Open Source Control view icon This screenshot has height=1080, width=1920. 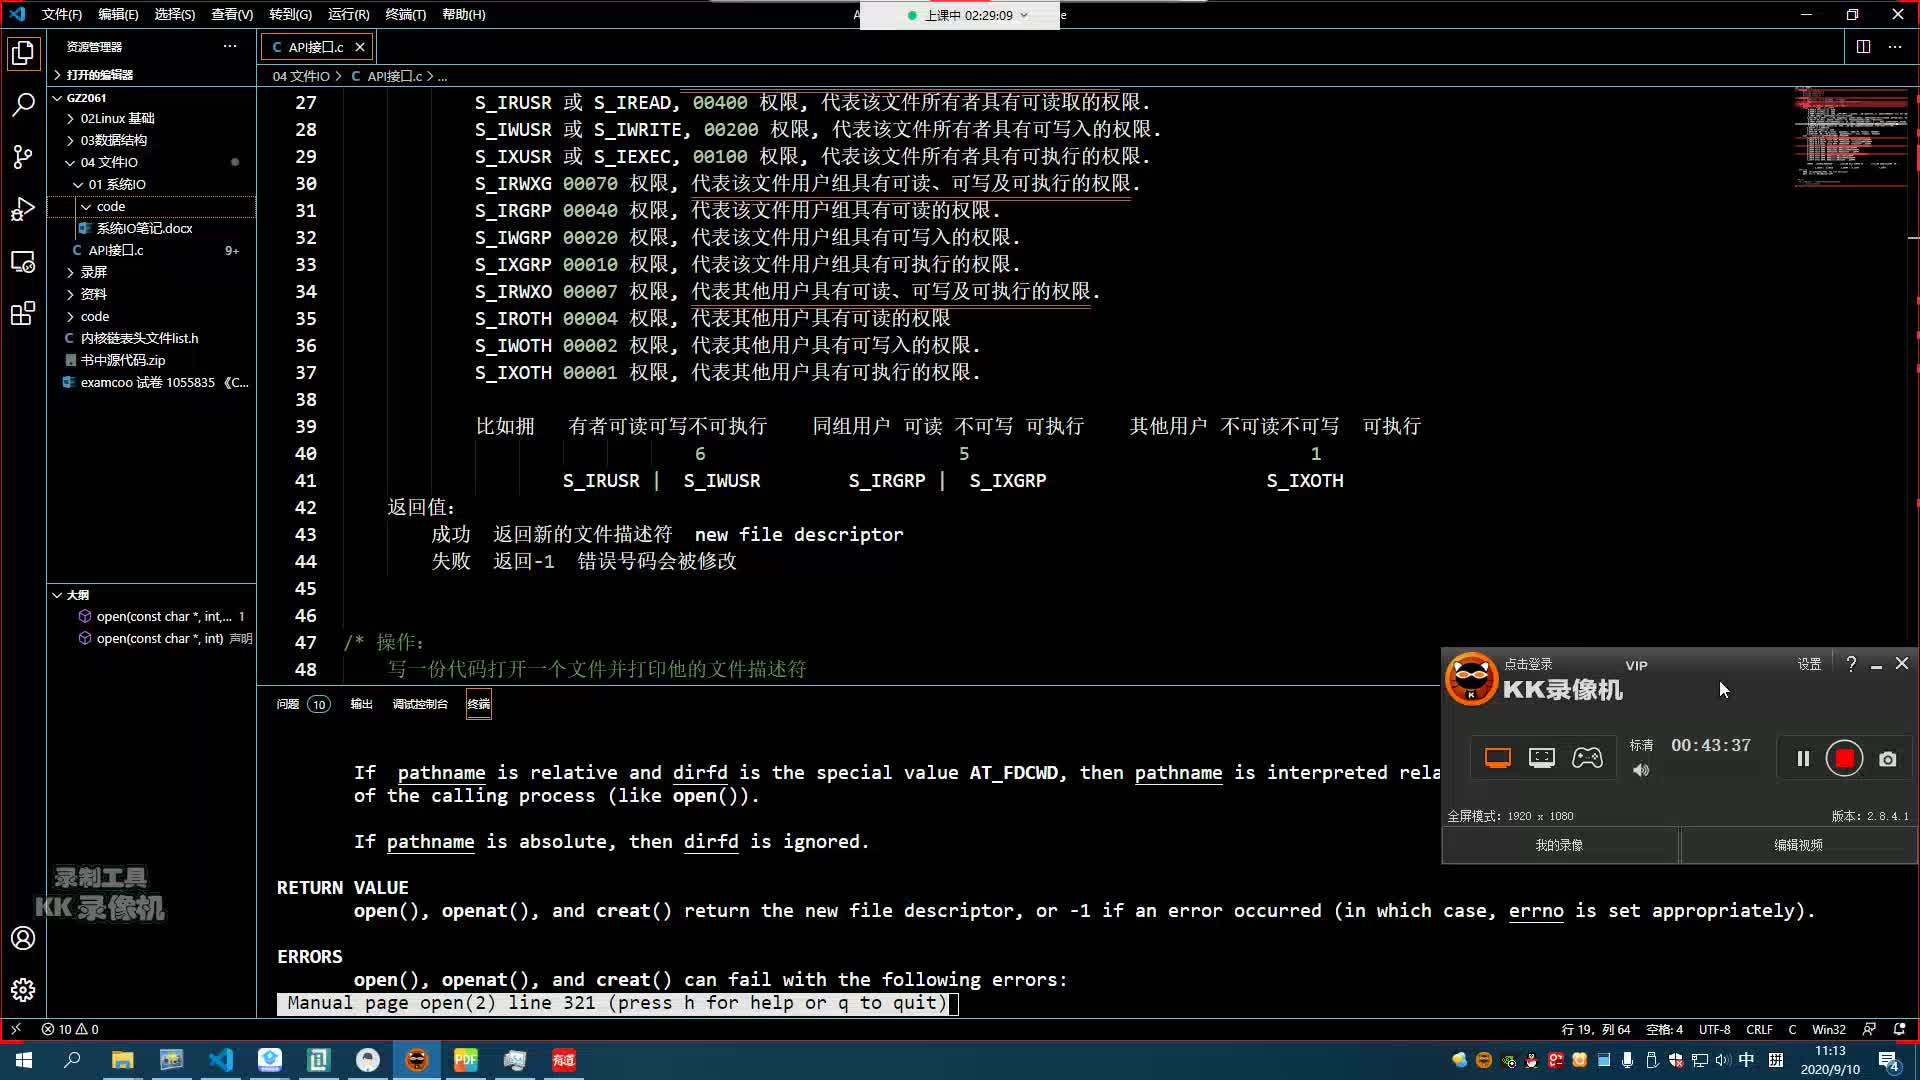(23, 157)
